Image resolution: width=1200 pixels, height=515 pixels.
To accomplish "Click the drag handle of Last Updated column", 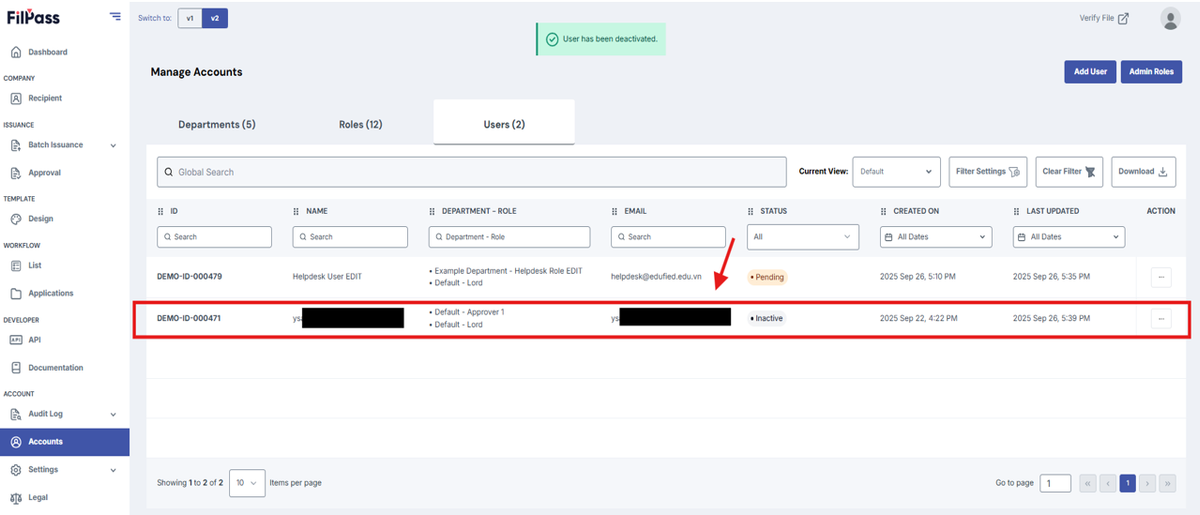I will pos(1016,211).
